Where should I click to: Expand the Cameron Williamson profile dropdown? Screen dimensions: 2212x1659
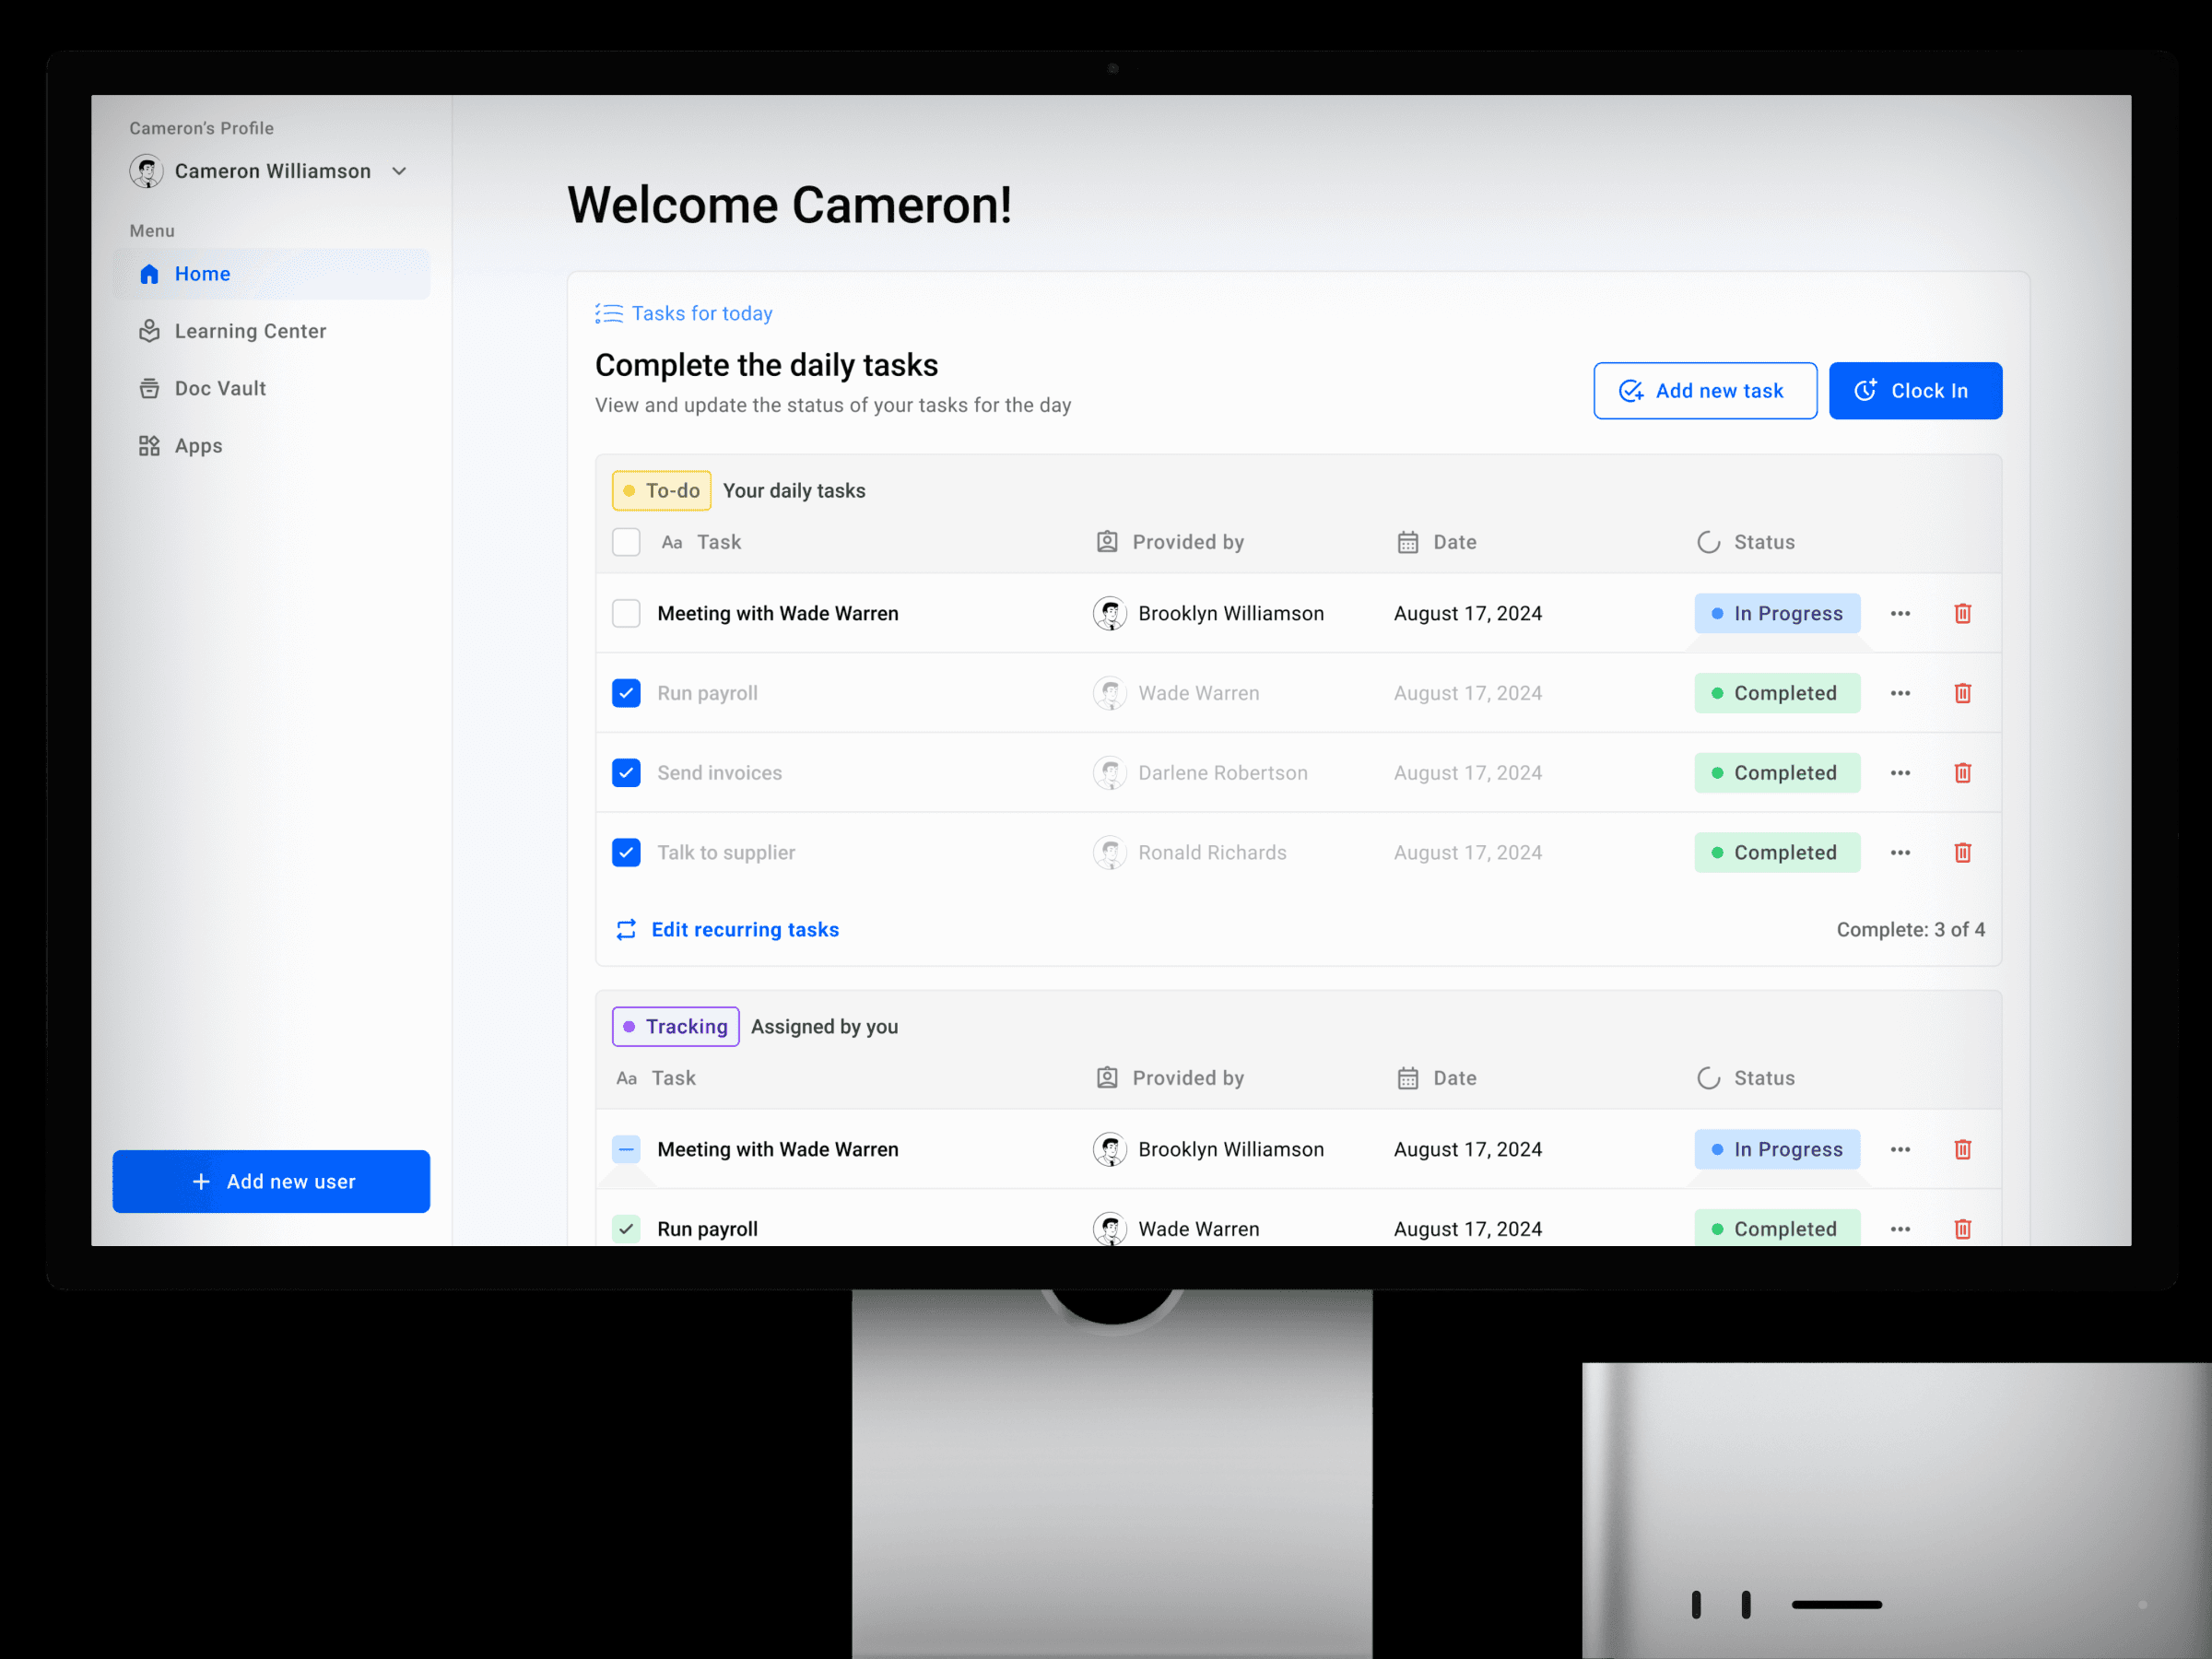tap(399, 171)
